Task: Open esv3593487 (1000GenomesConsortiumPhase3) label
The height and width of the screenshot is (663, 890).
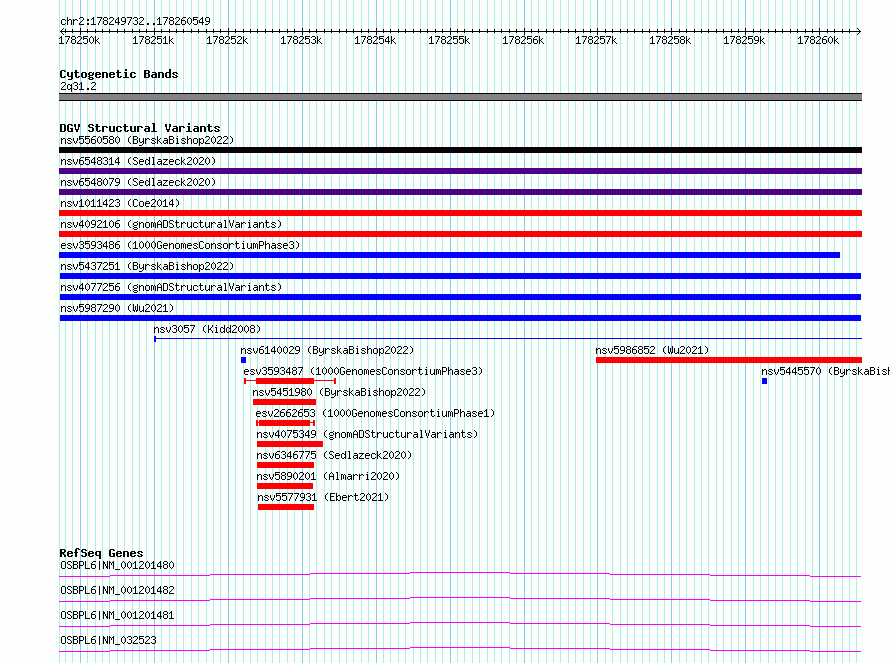Action: click(363, 371)
